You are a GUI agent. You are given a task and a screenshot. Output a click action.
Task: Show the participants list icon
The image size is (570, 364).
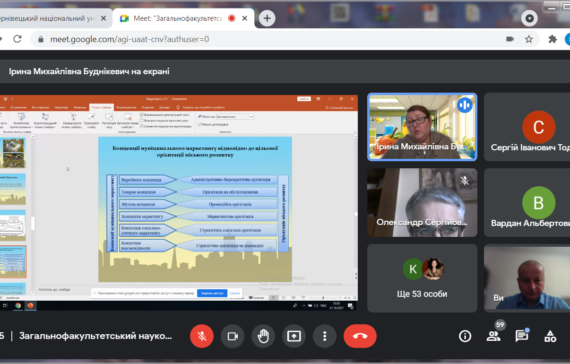pos(493,336)
